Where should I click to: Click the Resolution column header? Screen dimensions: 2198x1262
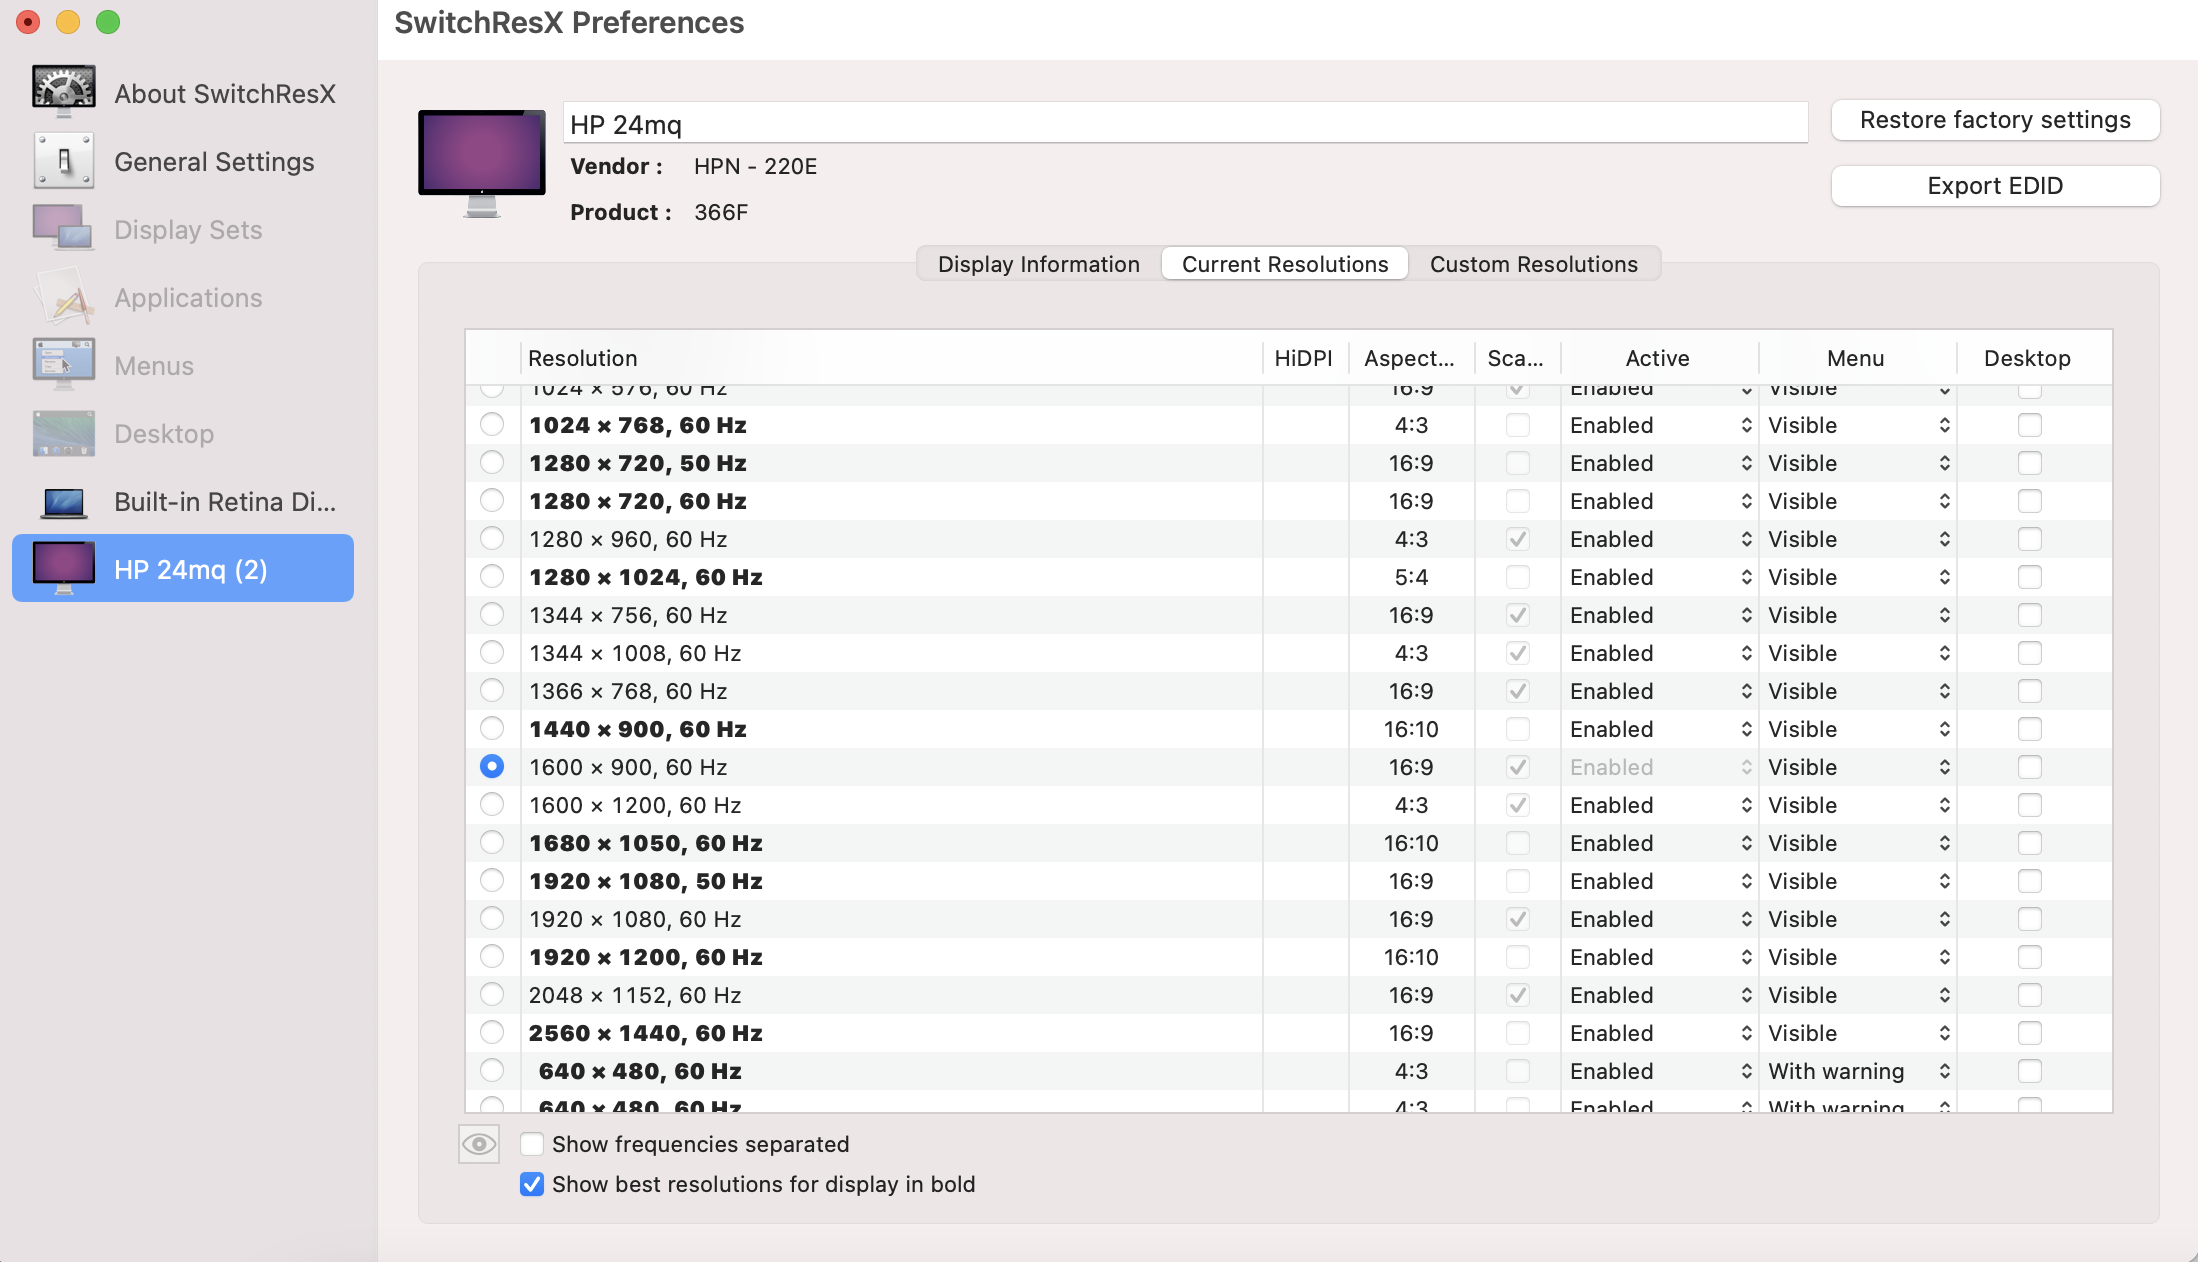pyautogui.click(x=892, y=358)
